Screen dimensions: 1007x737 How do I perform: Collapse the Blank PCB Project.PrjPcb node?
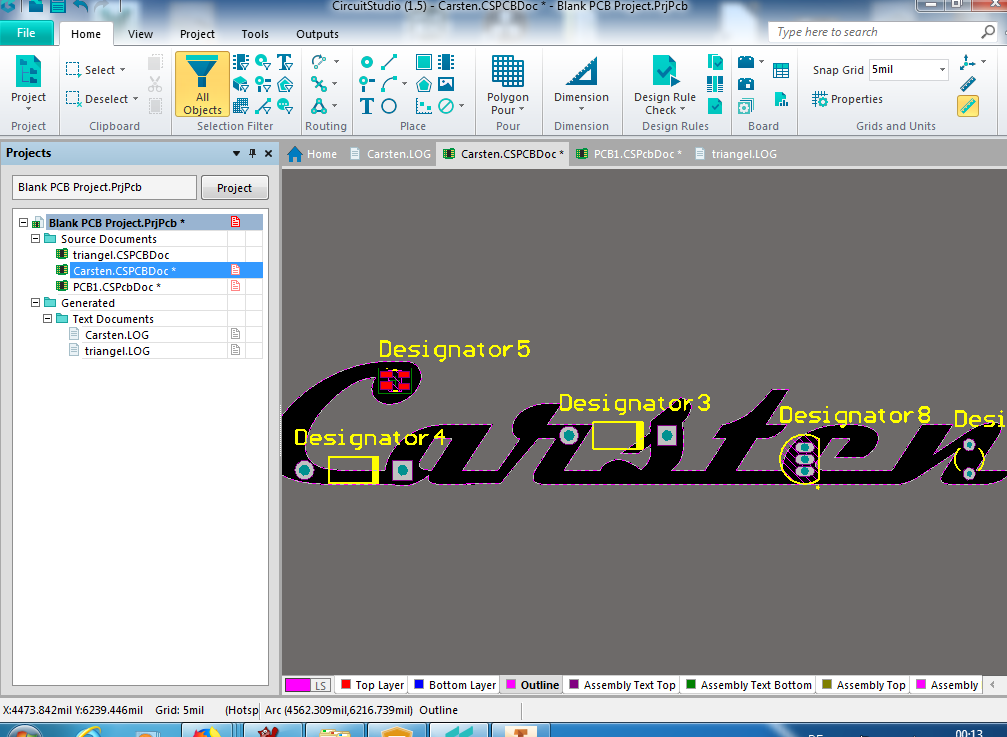coord(24,223)
